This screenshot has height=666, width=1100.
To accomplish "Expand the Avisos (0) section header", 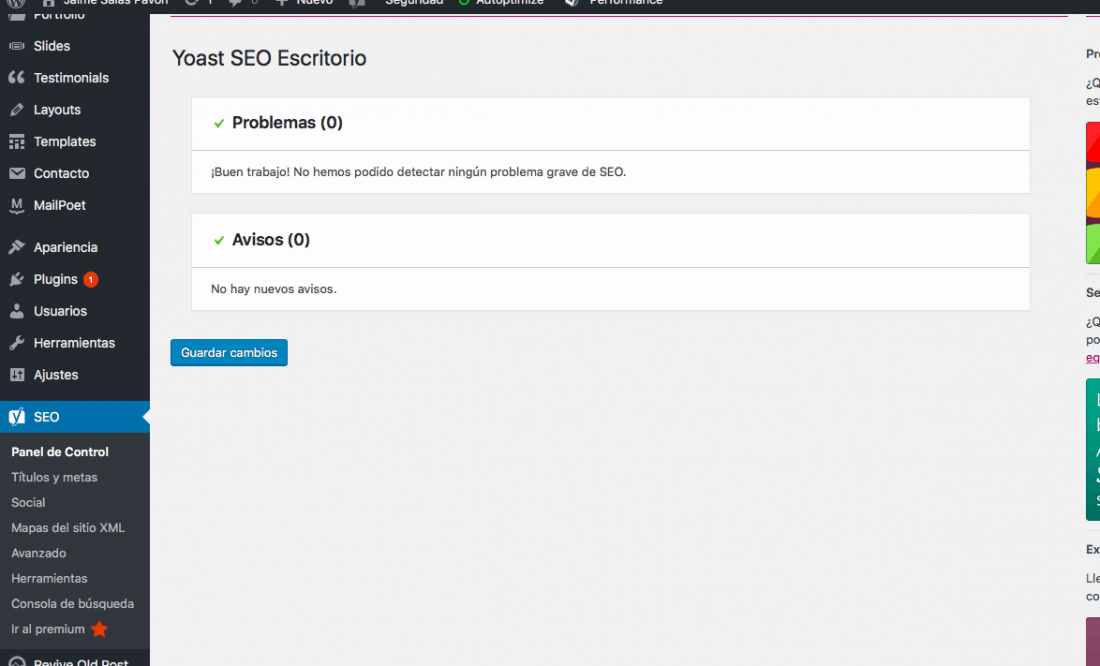I will click(x=610, y=241).
